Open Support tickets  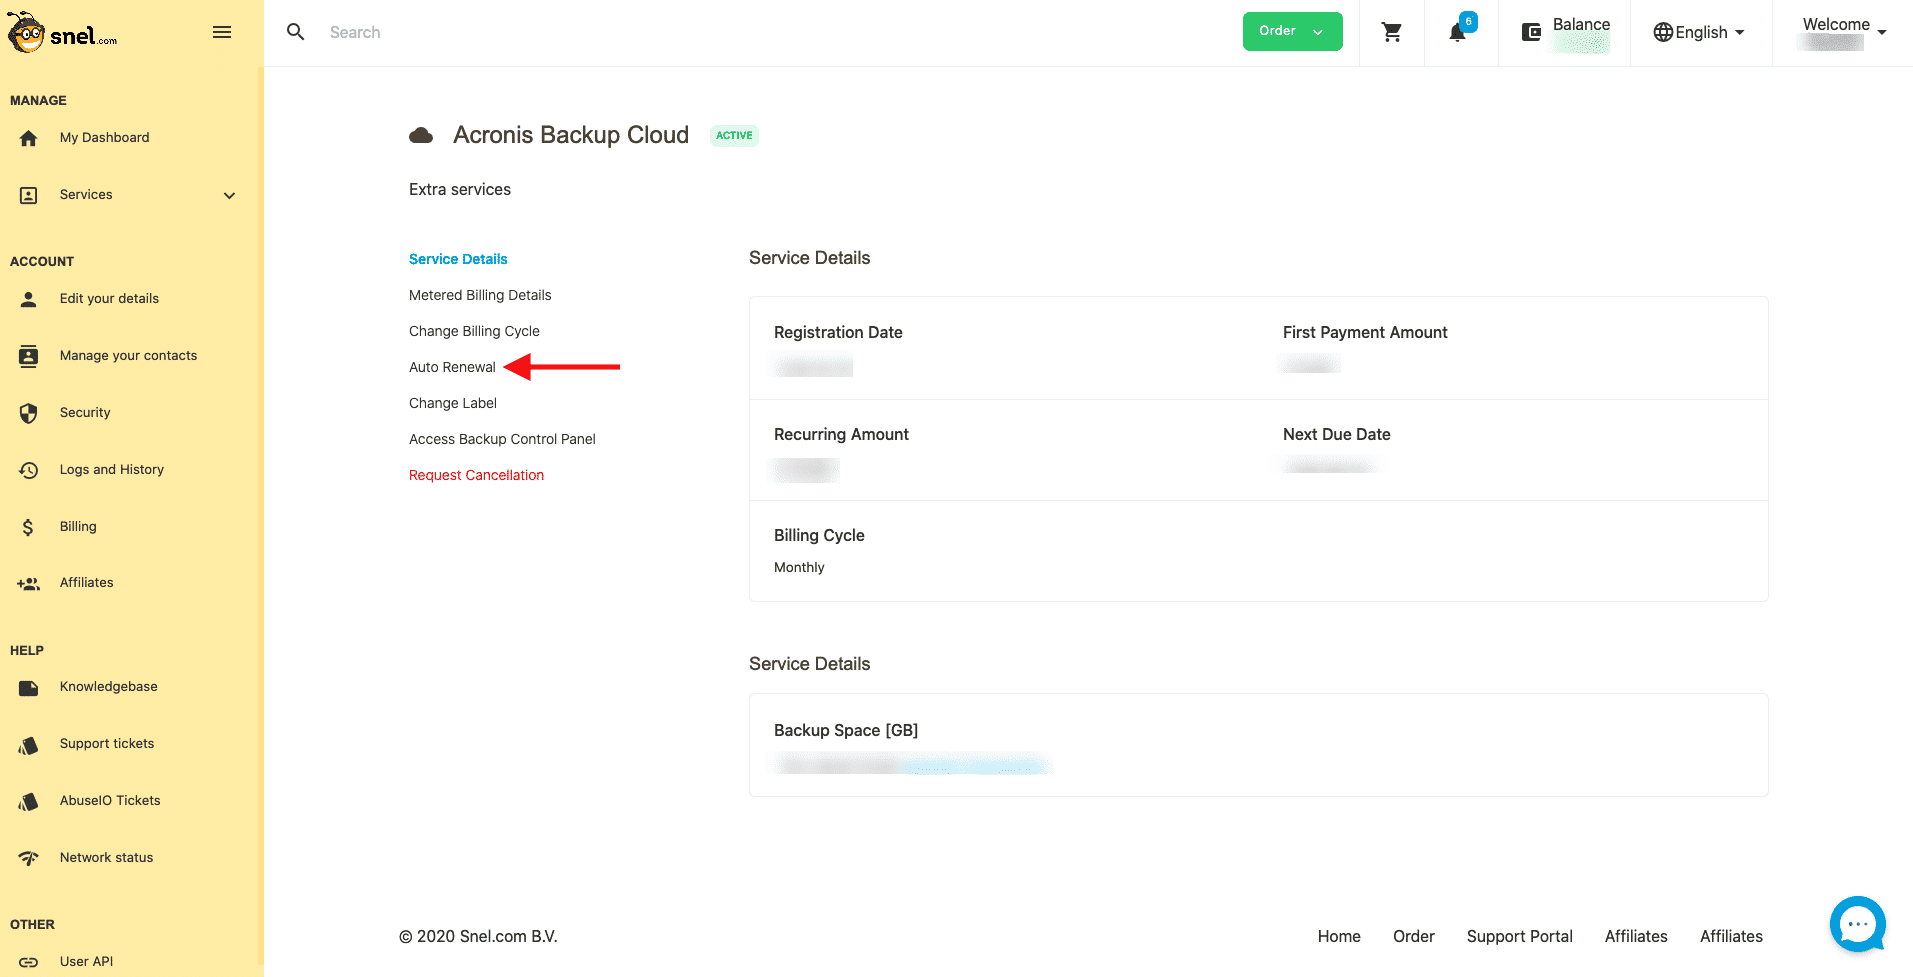tap(107, 744)
